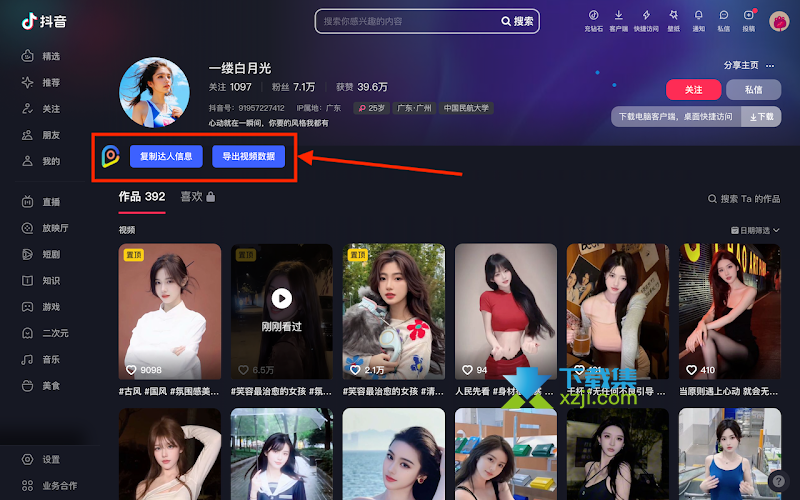Click the help question mark icon
The width and height of the screenshot is (800, 500).
coord(779,481)
